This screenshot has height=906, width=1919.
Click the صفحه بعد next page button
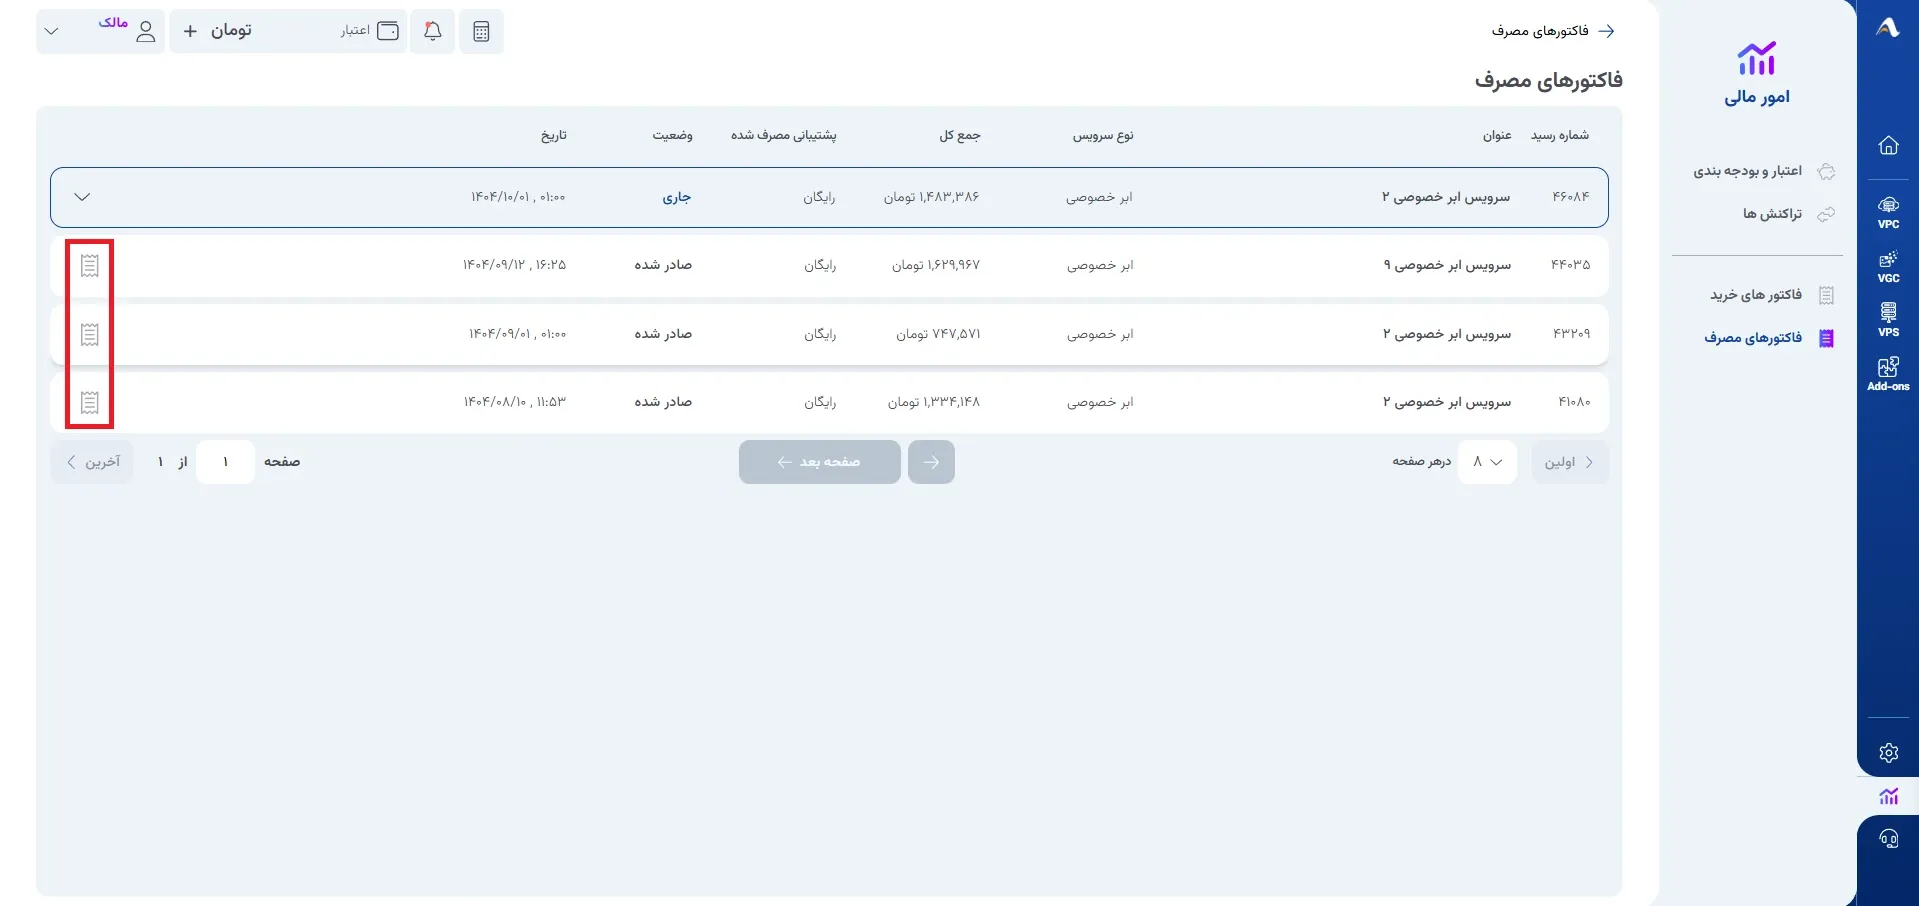(820, 462)
